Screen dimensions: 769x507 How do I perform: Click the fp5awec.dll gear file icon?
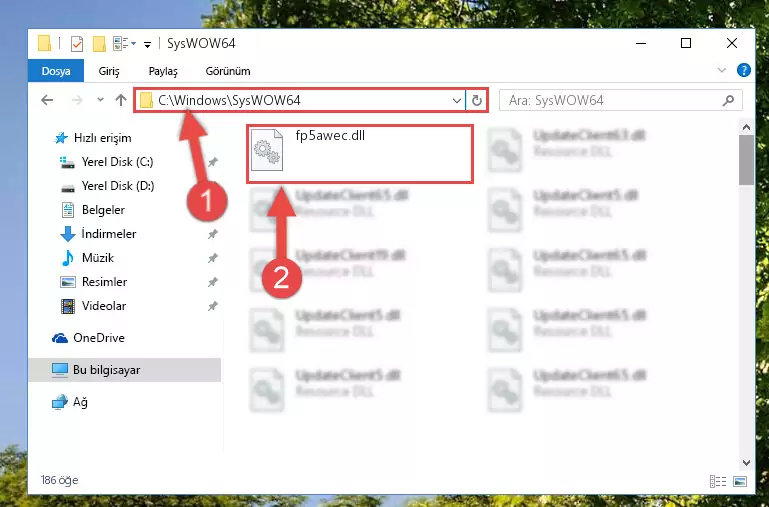(267, 150)
